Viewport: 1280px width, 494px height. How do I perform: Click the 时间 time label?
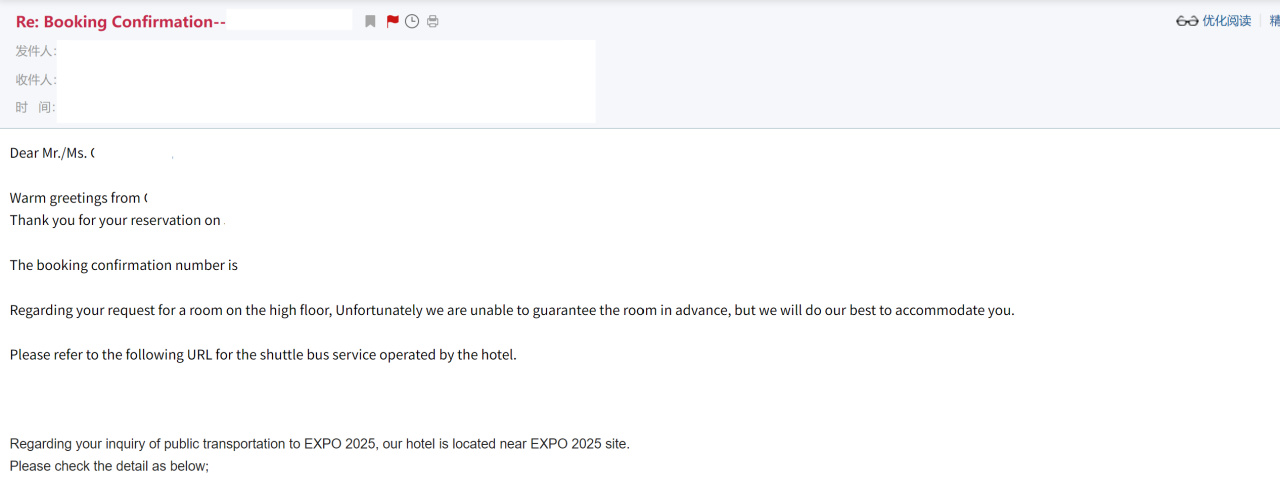tap(35, 107)
